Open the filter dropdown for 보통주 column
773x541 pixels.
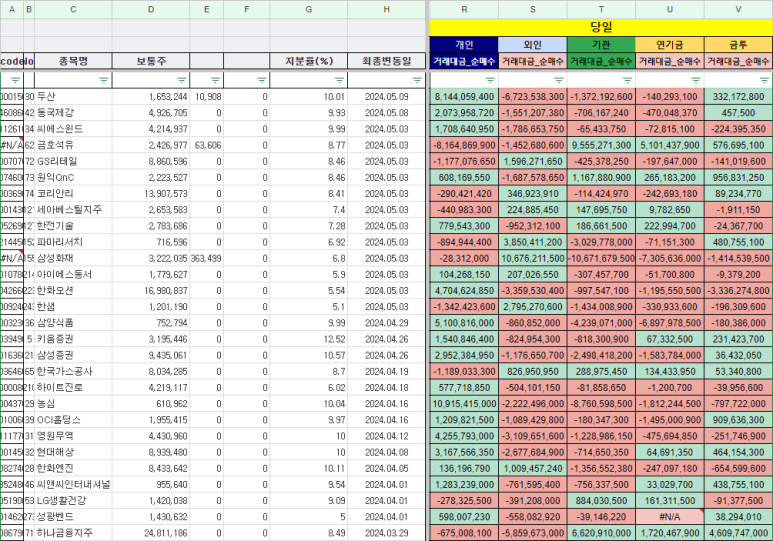[181, 80]
